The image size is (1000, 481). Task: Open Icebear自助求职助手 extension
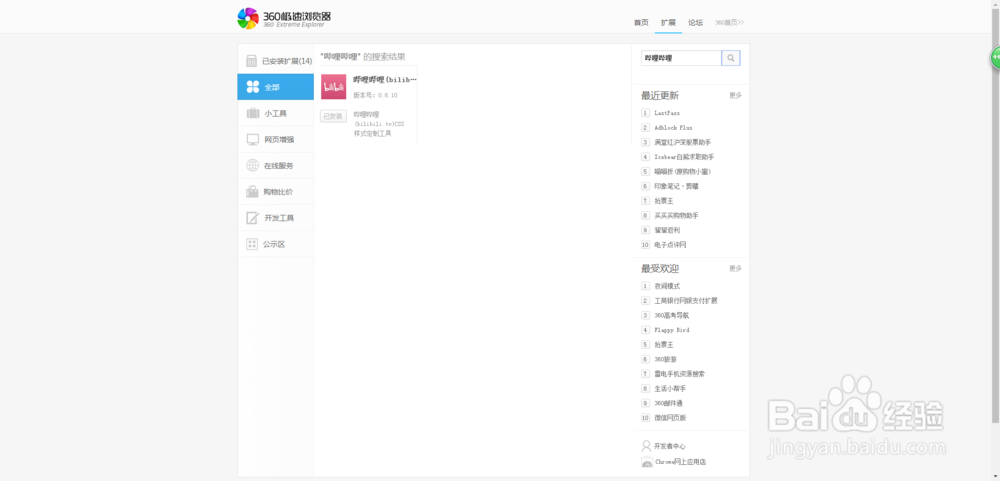[x=684, y=157]
